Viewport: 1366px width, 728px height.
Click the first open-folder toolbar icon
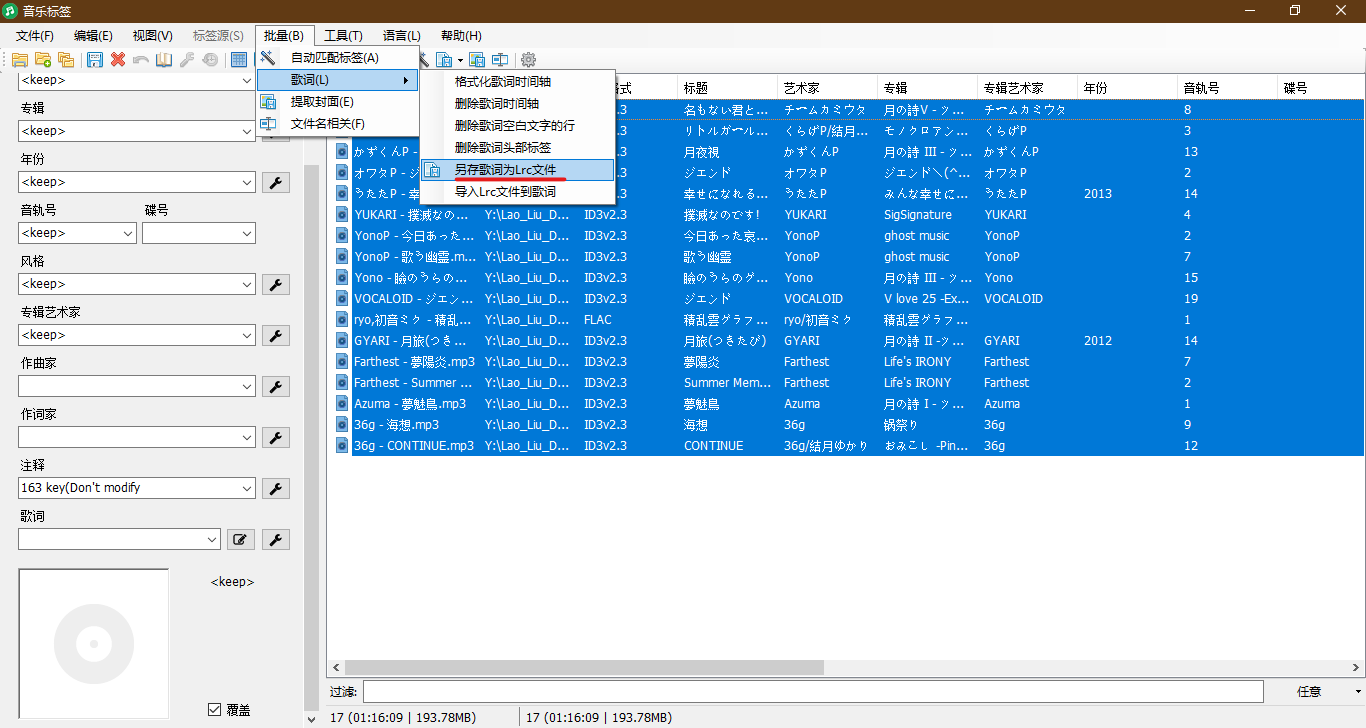[x=20, y=60]
